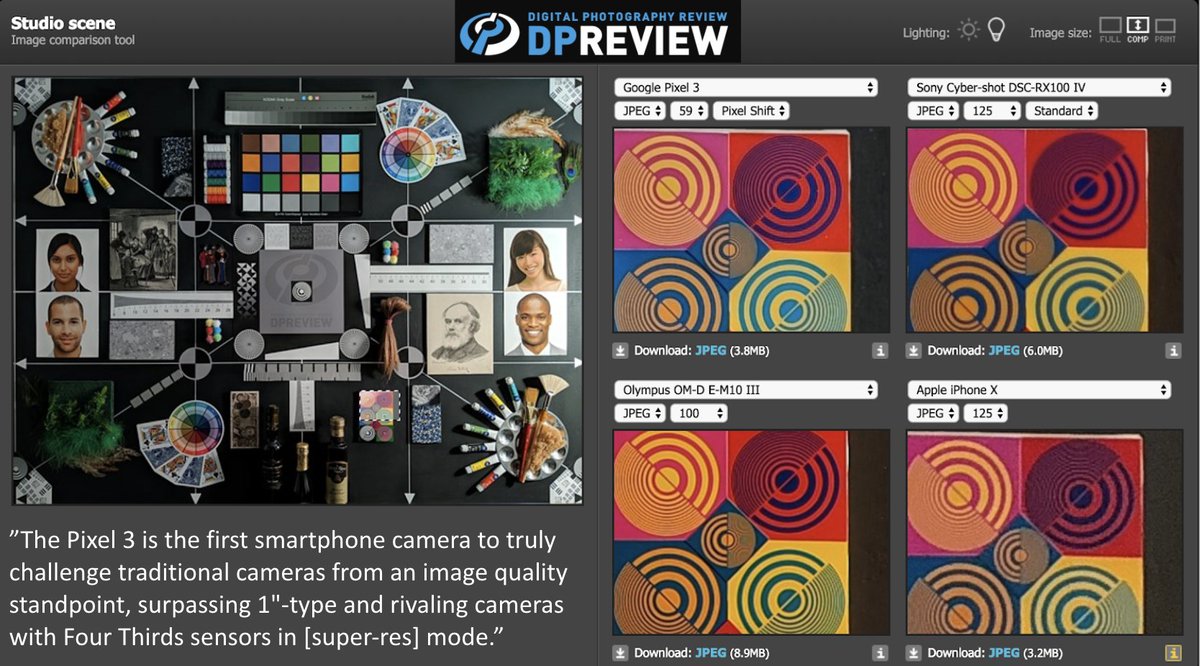
Task: Click the Google Pixel 3 crop preview
Action: pos(750,230)
